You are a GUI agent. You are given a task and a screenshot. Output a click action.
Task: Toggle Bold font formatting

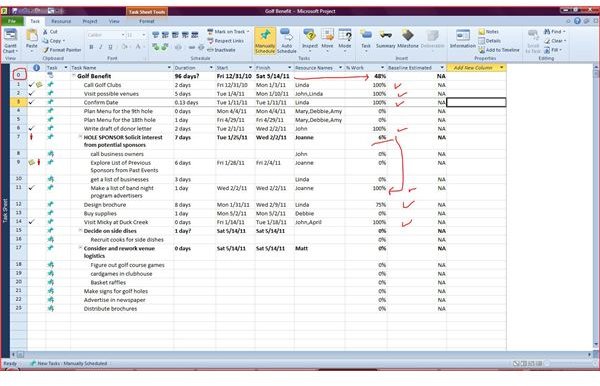(x=91, y=47)
